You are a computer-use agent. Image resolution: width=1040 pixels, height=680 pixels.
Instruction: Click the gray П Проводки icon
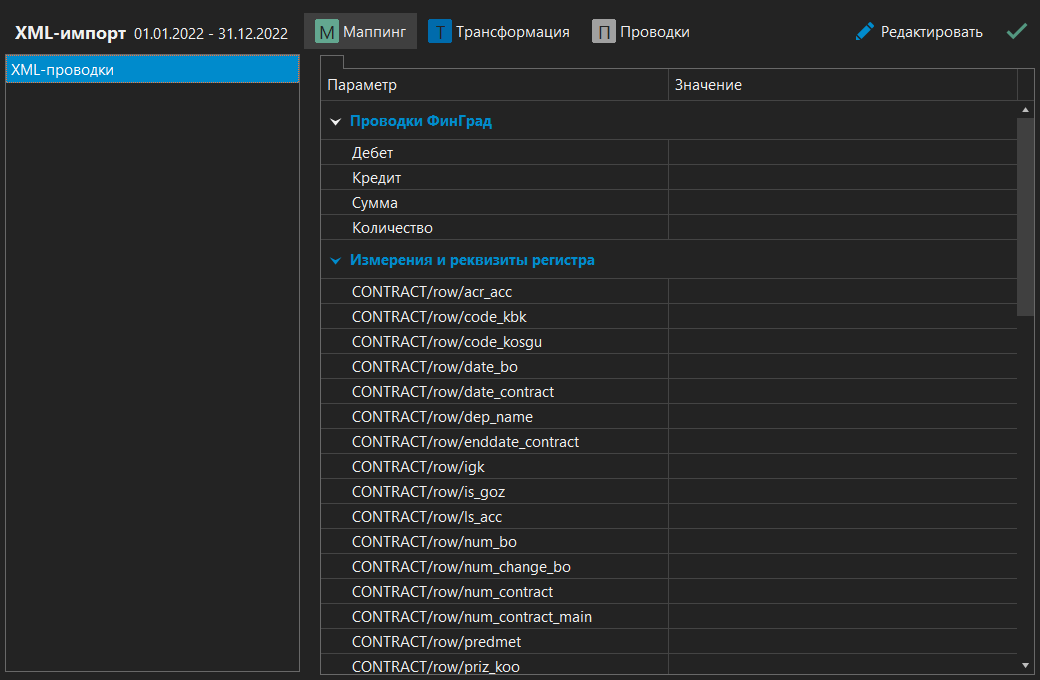pos(603,32)
